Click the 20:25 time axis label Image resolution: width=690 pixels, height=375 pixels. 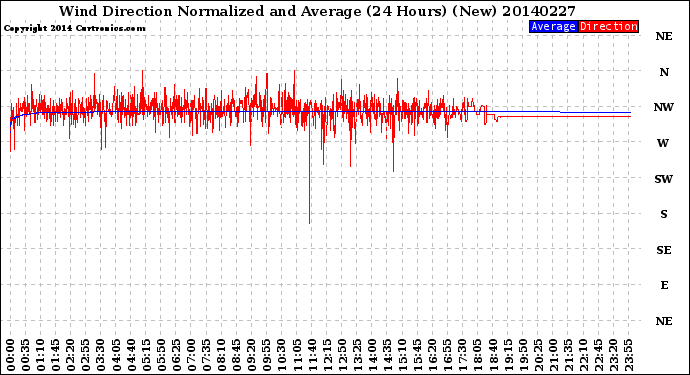[538, 355]
